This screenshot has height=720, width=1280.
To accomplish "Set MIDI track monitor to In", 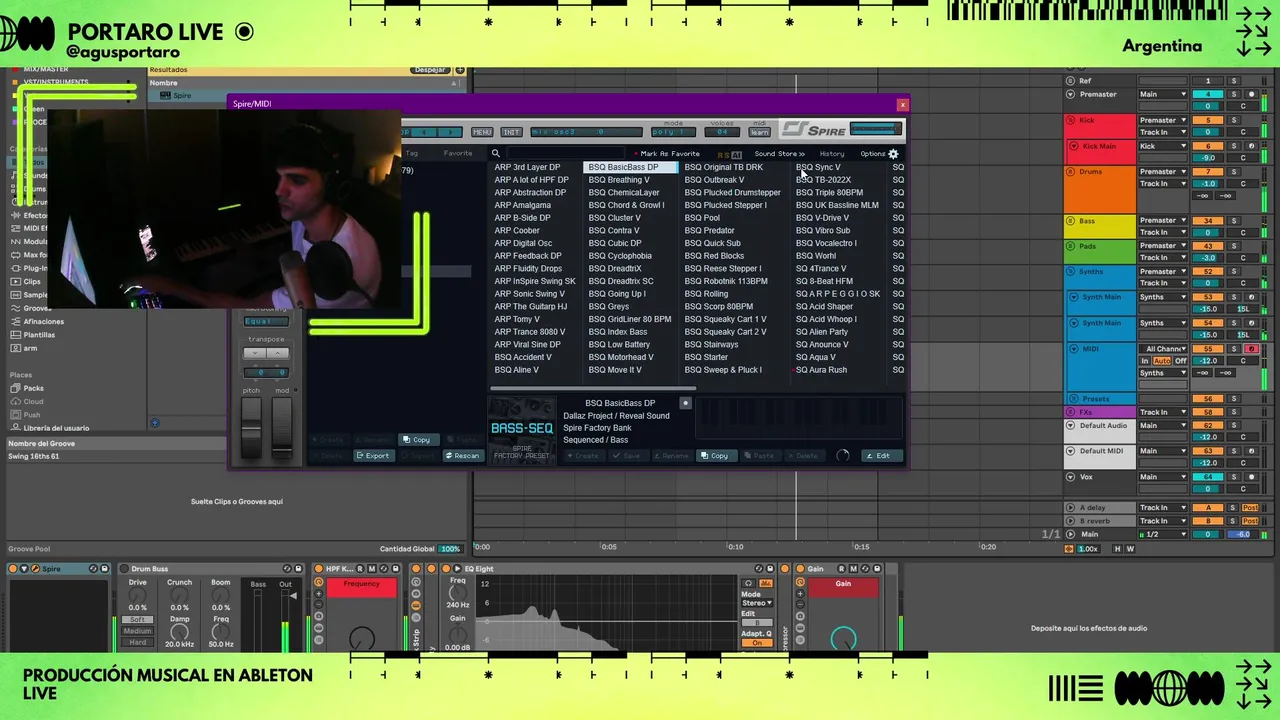I will pos(1145,361).
